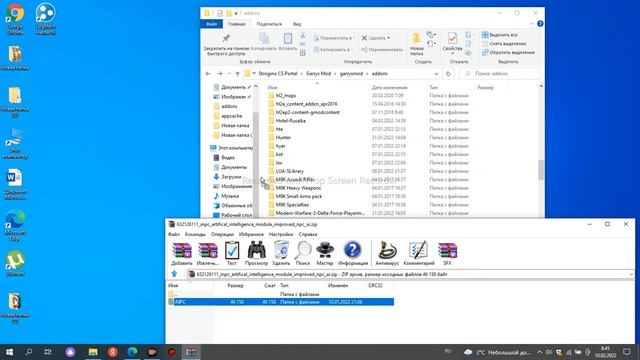Run the Тест archive check in WinRAR
The image size is (640, 360).
click(x=232, y=253)
